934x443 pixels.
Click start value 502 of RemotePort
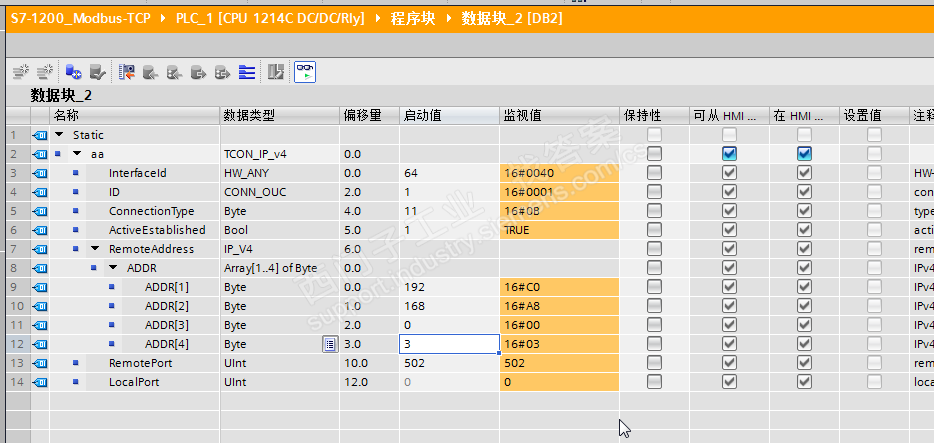449,363
